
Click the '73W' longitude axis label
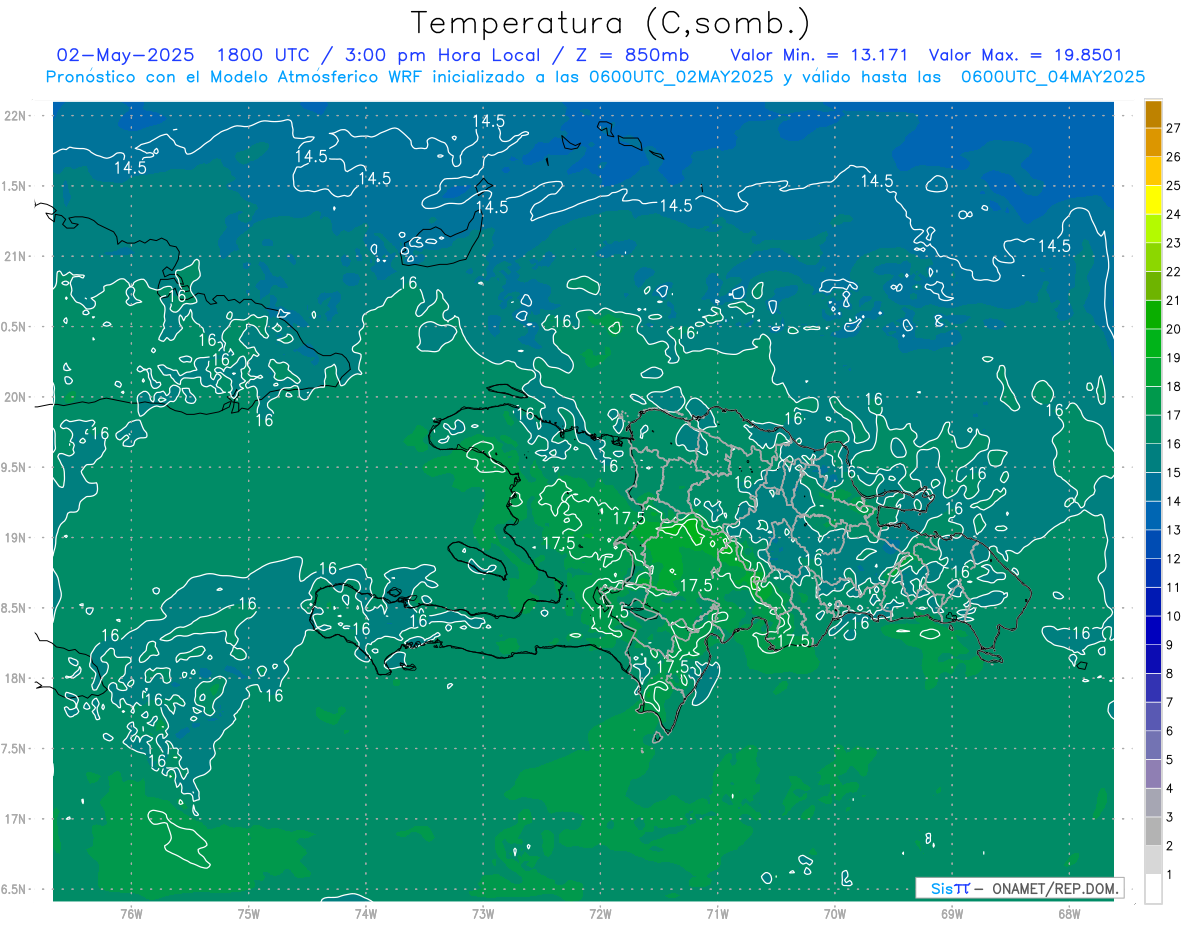[483, 913]
